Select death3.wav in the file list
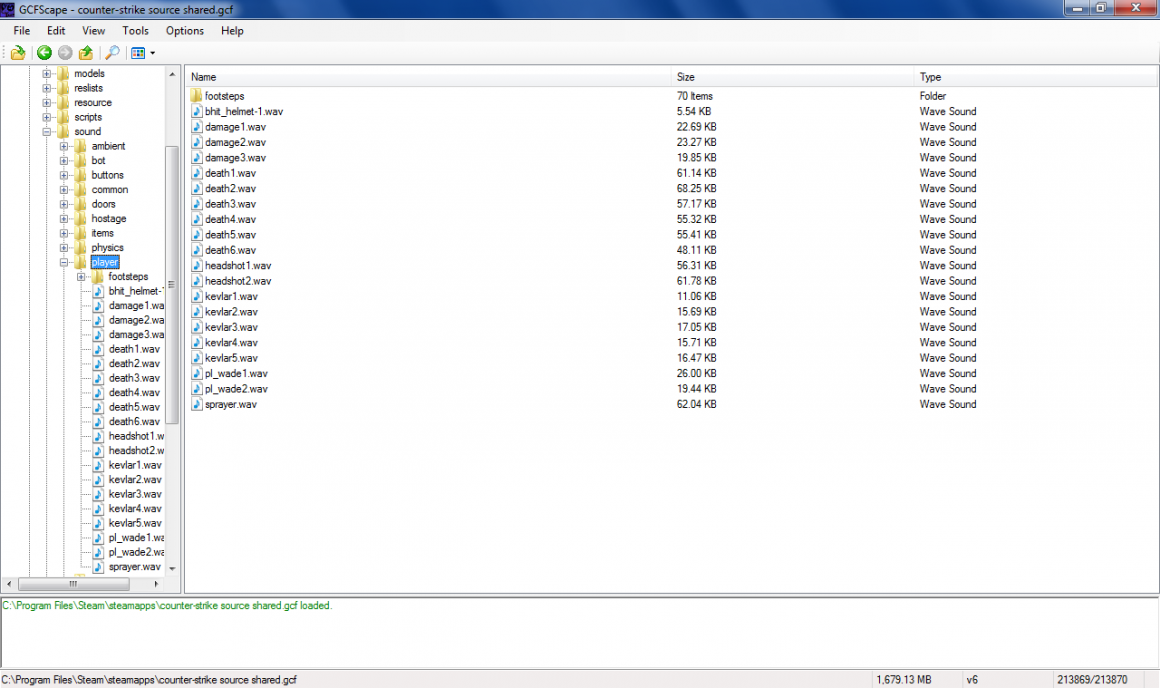1160x688 pixels. [x=230, y=204]
